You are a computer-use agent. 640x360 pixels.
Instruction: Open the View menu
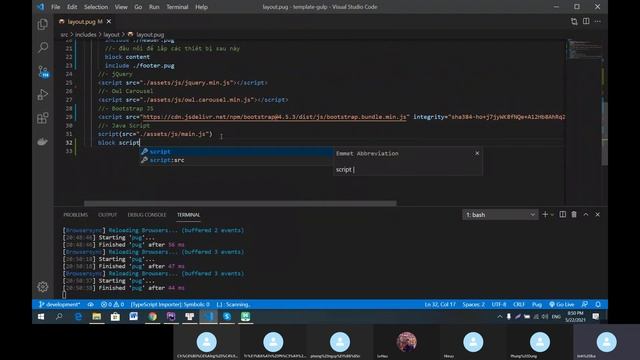(121, 7)
